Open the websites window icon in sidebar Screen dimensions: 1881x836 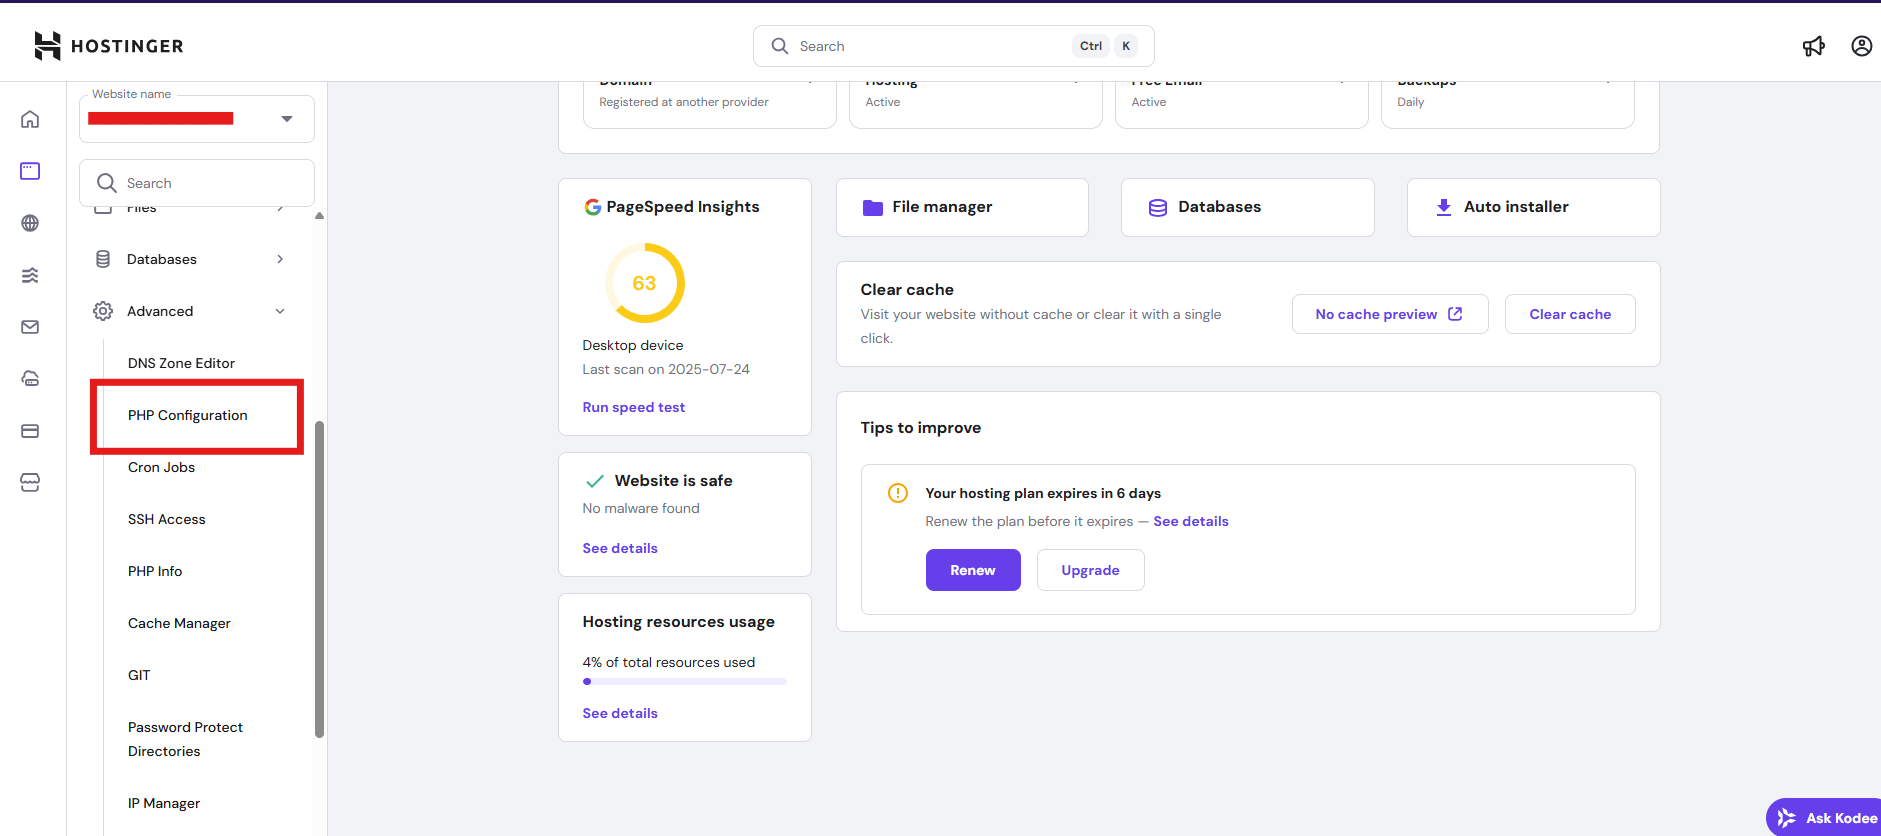coord(30,171)
